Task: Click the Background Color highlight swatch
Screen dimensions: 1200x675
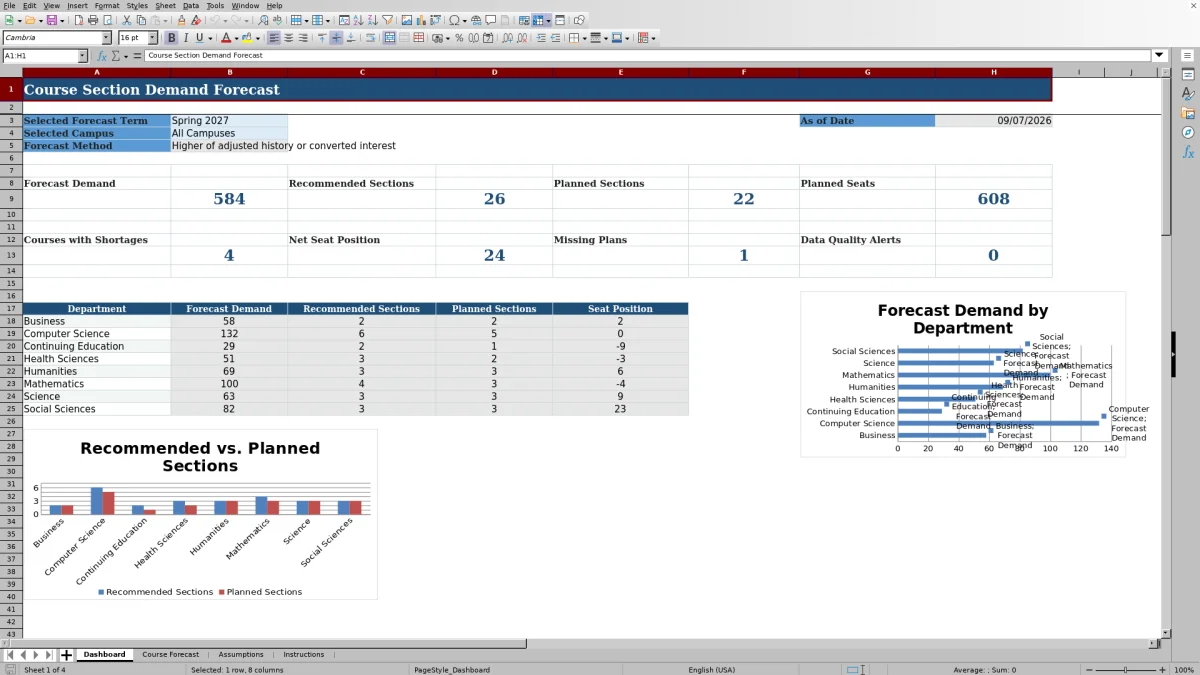Action: coord(246,38)
